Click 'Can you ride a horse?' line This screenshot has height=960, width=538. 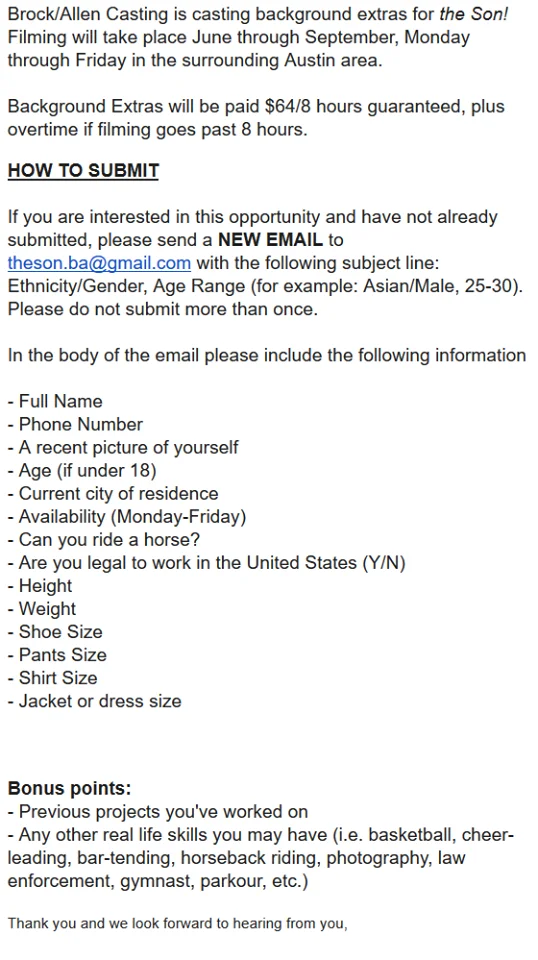[104, 540]
